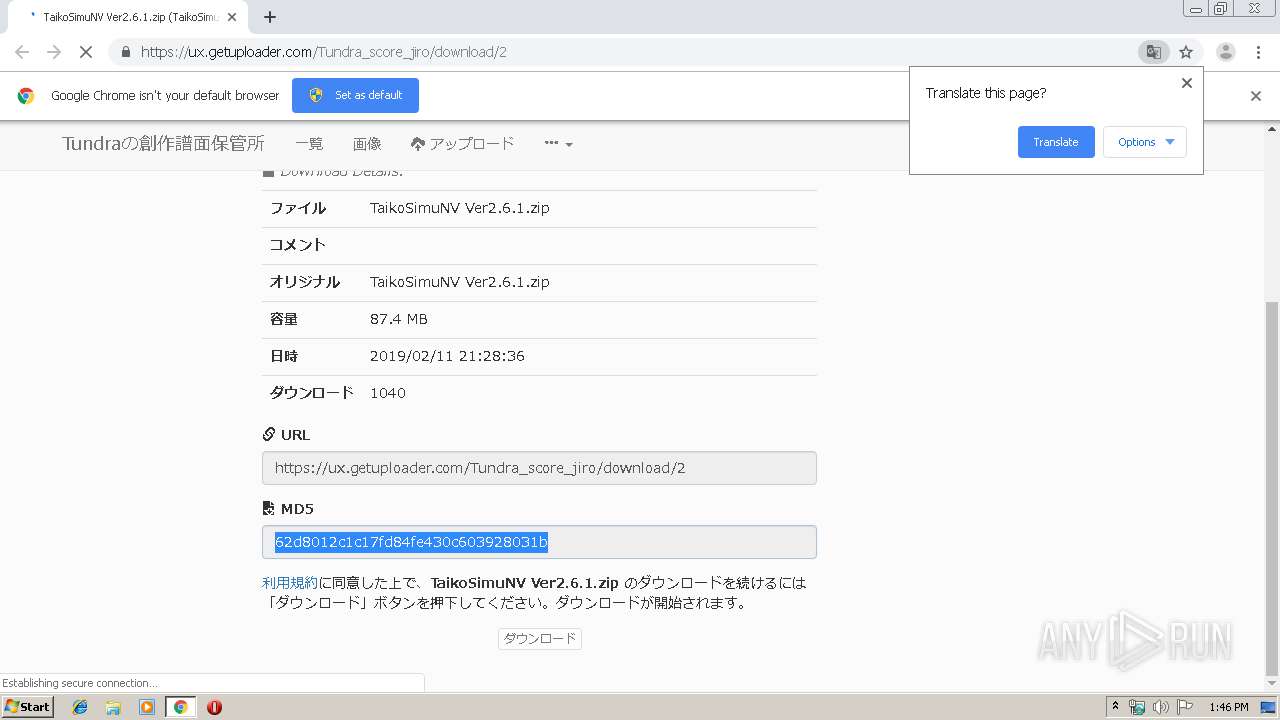Close the TaikoSimuNV browser tab

pyautogui.click(x=233, y=17)
